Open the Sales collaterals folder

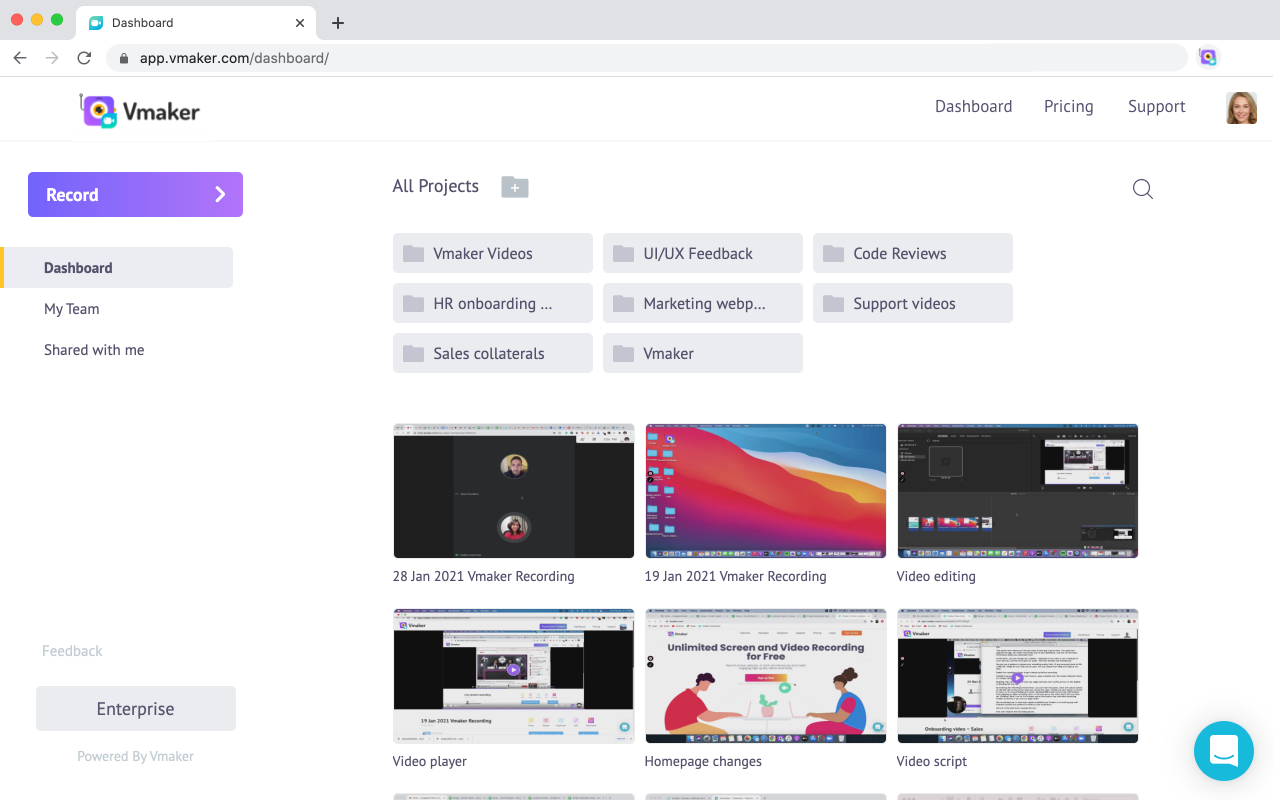tap(493, 354)
